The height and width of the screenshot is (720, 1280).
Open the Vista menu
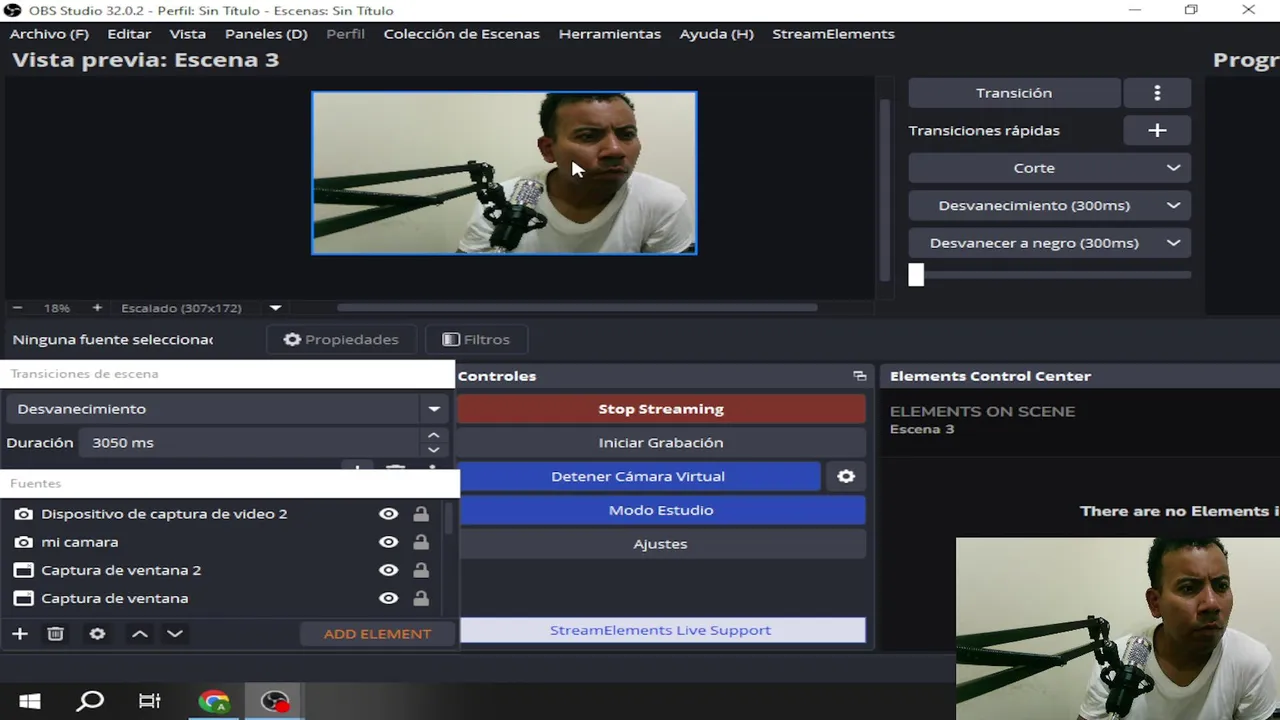click(188, 34)
